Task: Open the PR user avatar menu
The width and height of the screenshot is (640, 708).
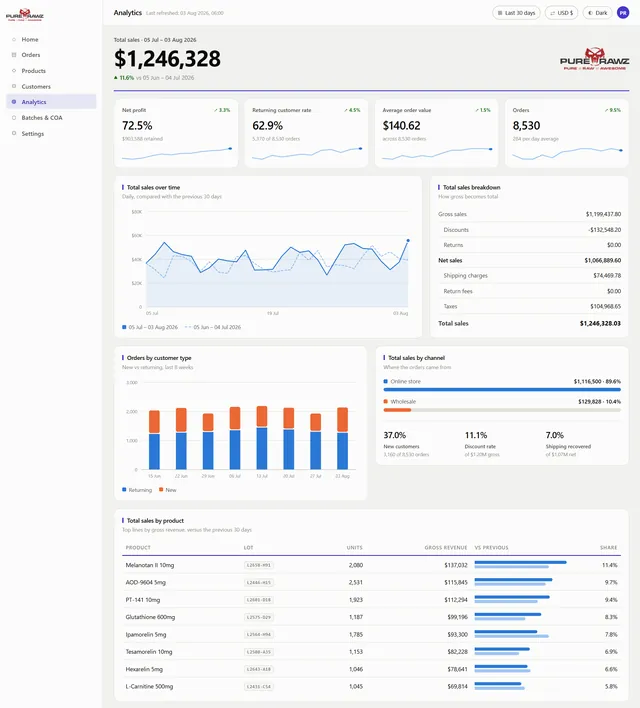Action: [x=623, y=13]
